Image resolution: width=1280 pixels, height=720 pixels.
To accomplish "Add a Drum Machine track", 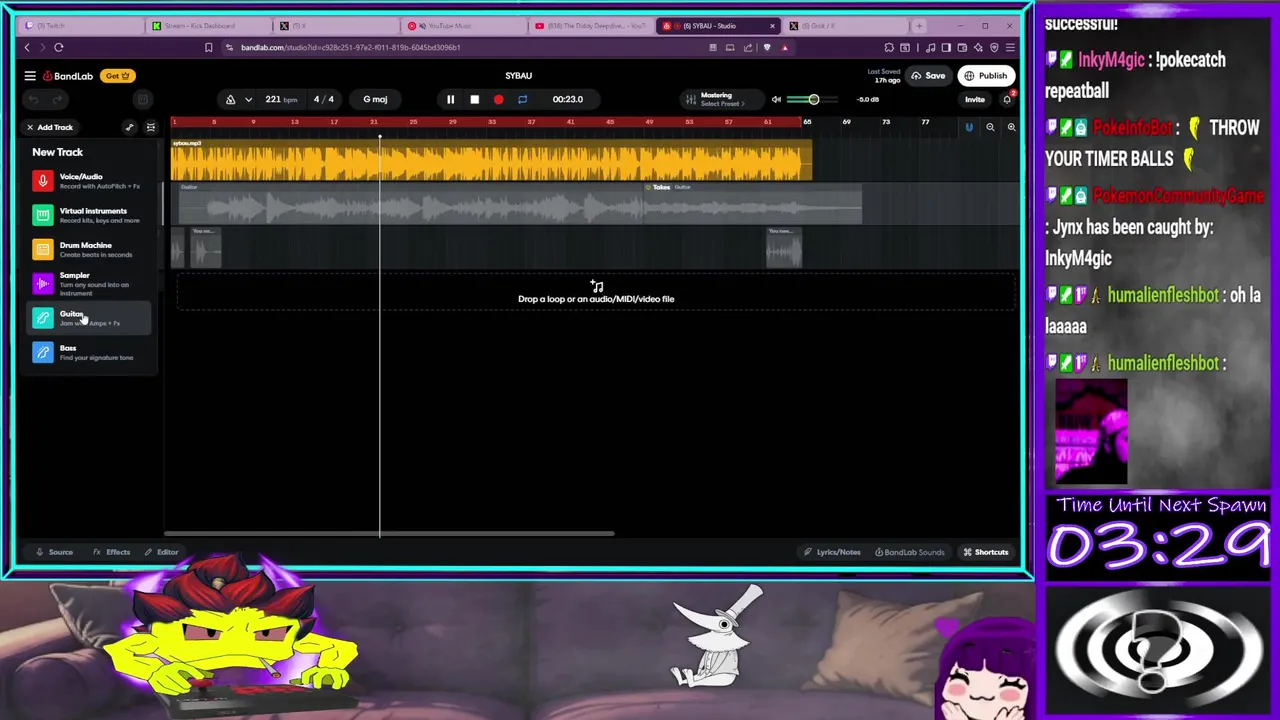I will point(90,249).
